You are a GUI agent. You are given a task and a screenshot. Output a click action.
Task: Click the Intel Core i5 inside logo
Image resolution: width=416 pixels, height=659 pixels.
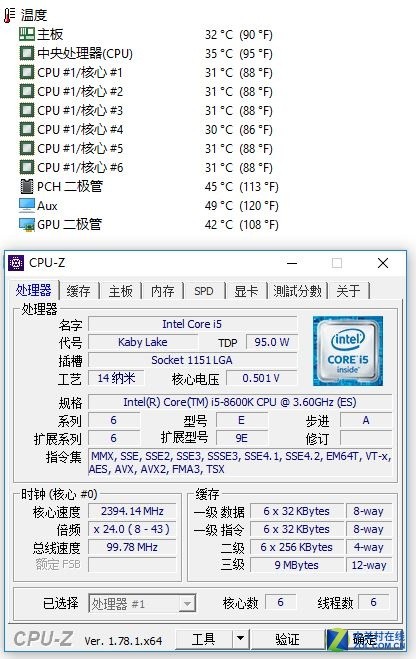click(x=348, y=351)
